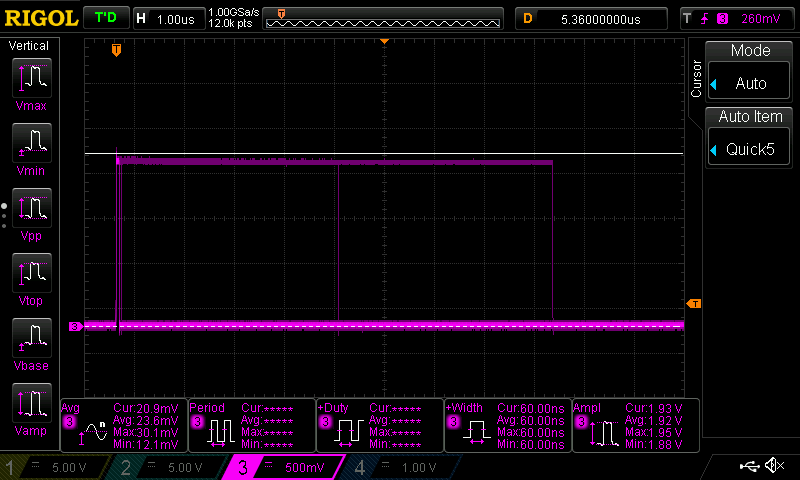The height and width of the screenshot is (480, 800).
Task: Toggle channel 4 at 1.00 V
Action: point(400,467)
